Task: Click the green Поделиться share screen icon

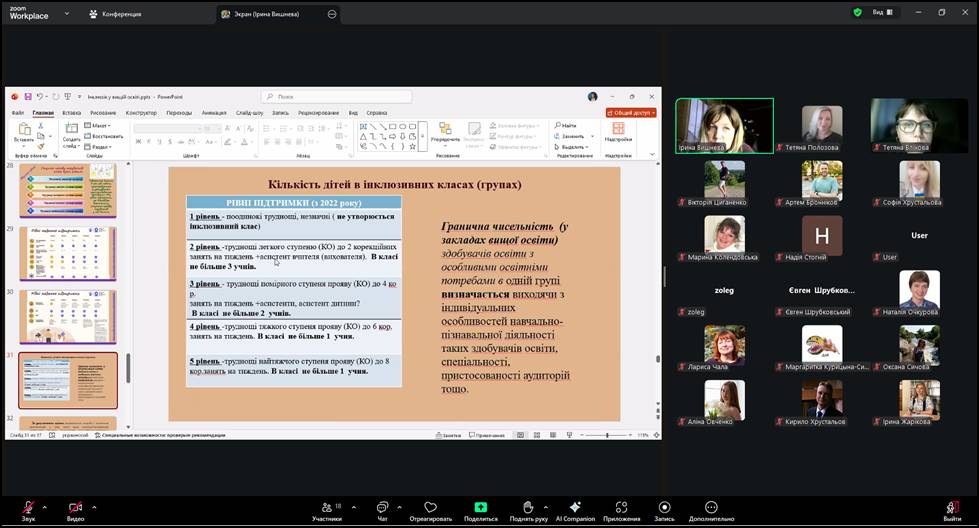Action: click(480, 508)
